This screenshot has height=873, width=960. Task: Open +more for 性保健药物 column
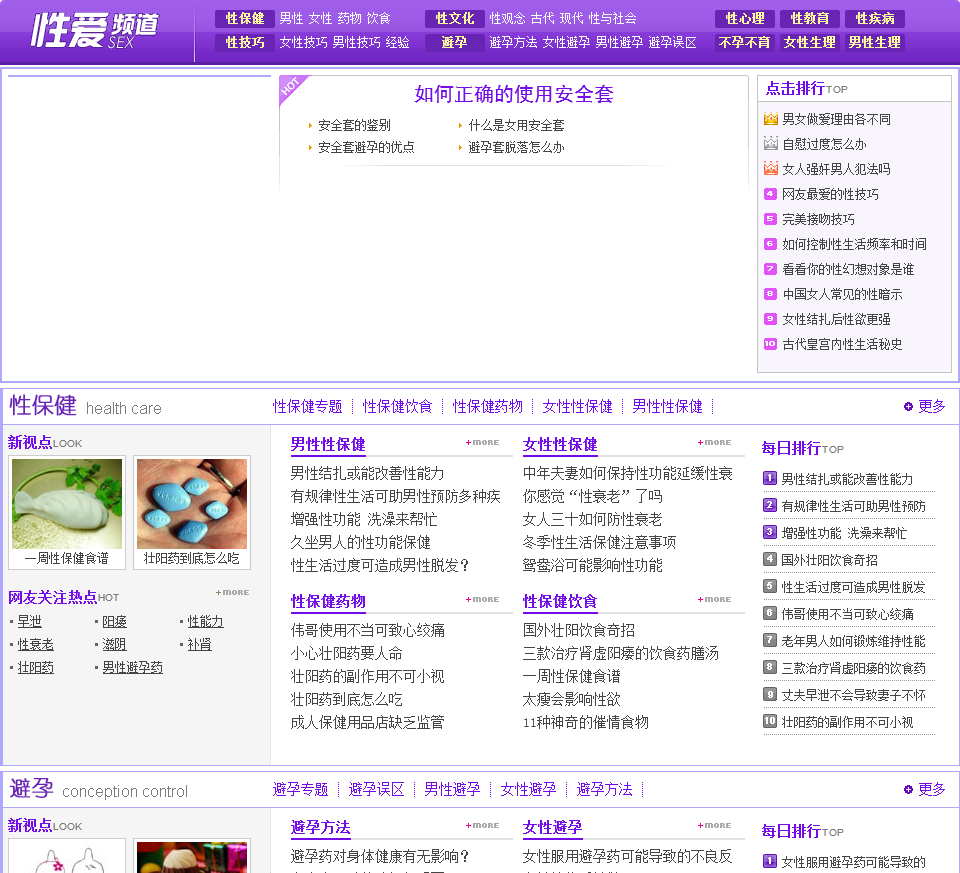coord(482,599)
